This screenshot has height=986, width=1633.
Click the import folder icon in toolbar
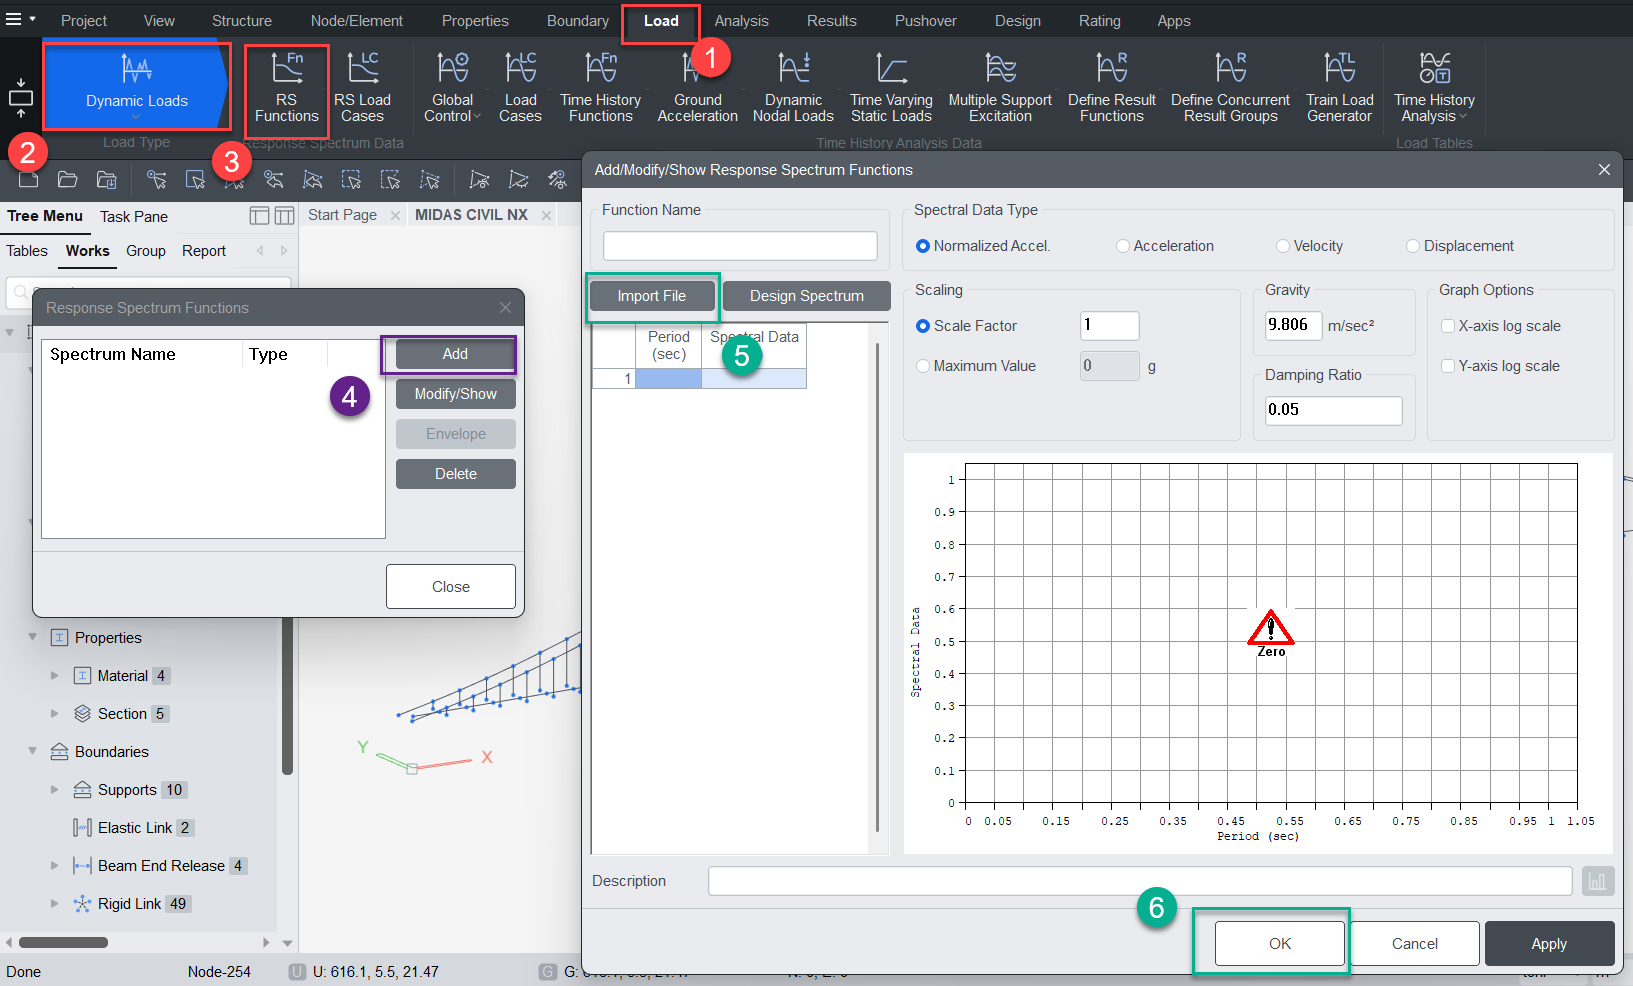point(106,180)
